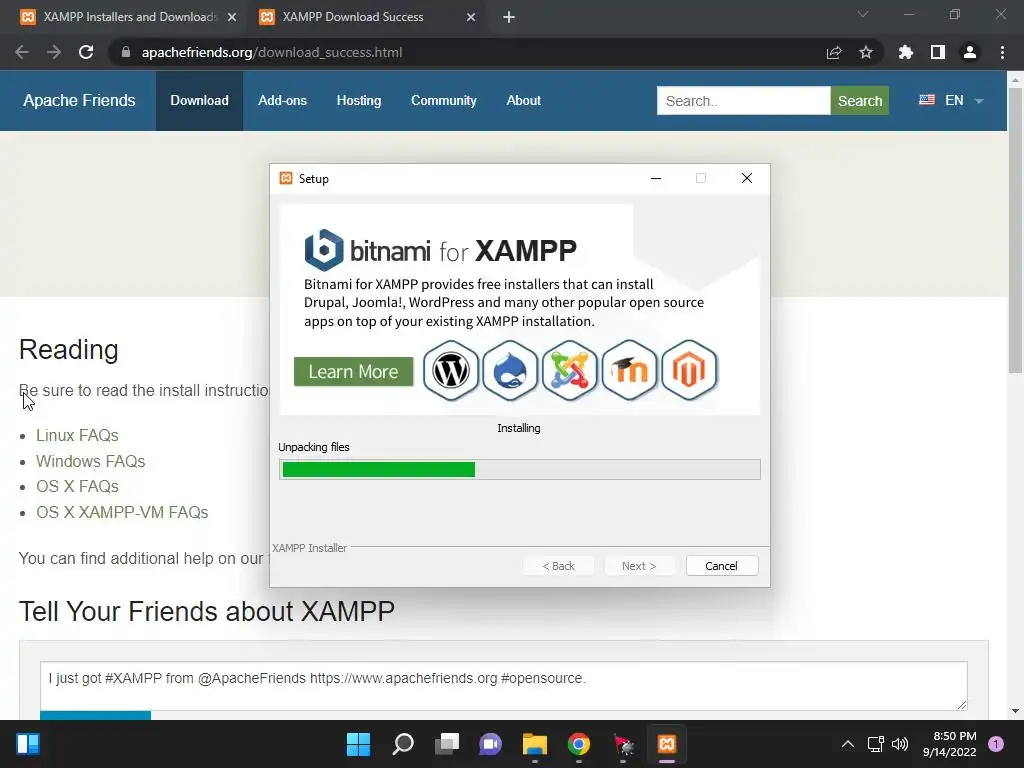
Task: Go forward in Chrome history
Action: [x=54, y=52]
